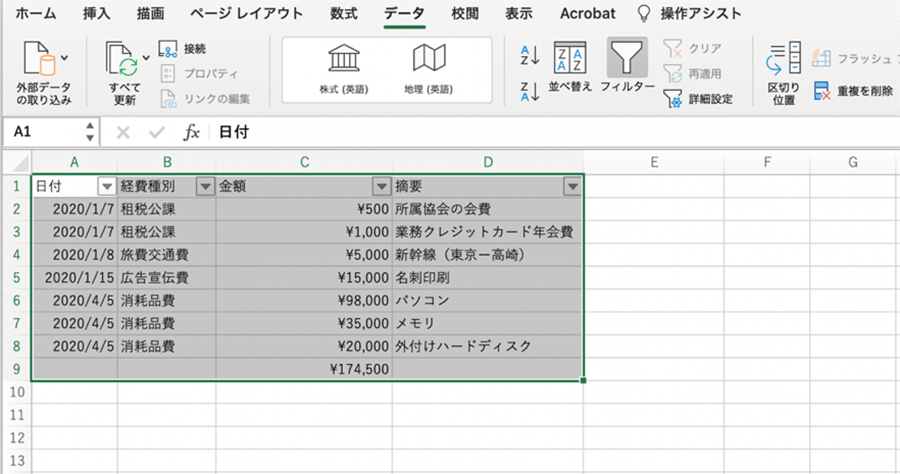Open the 経費種別 column filter dropdown

click(204, 186)
